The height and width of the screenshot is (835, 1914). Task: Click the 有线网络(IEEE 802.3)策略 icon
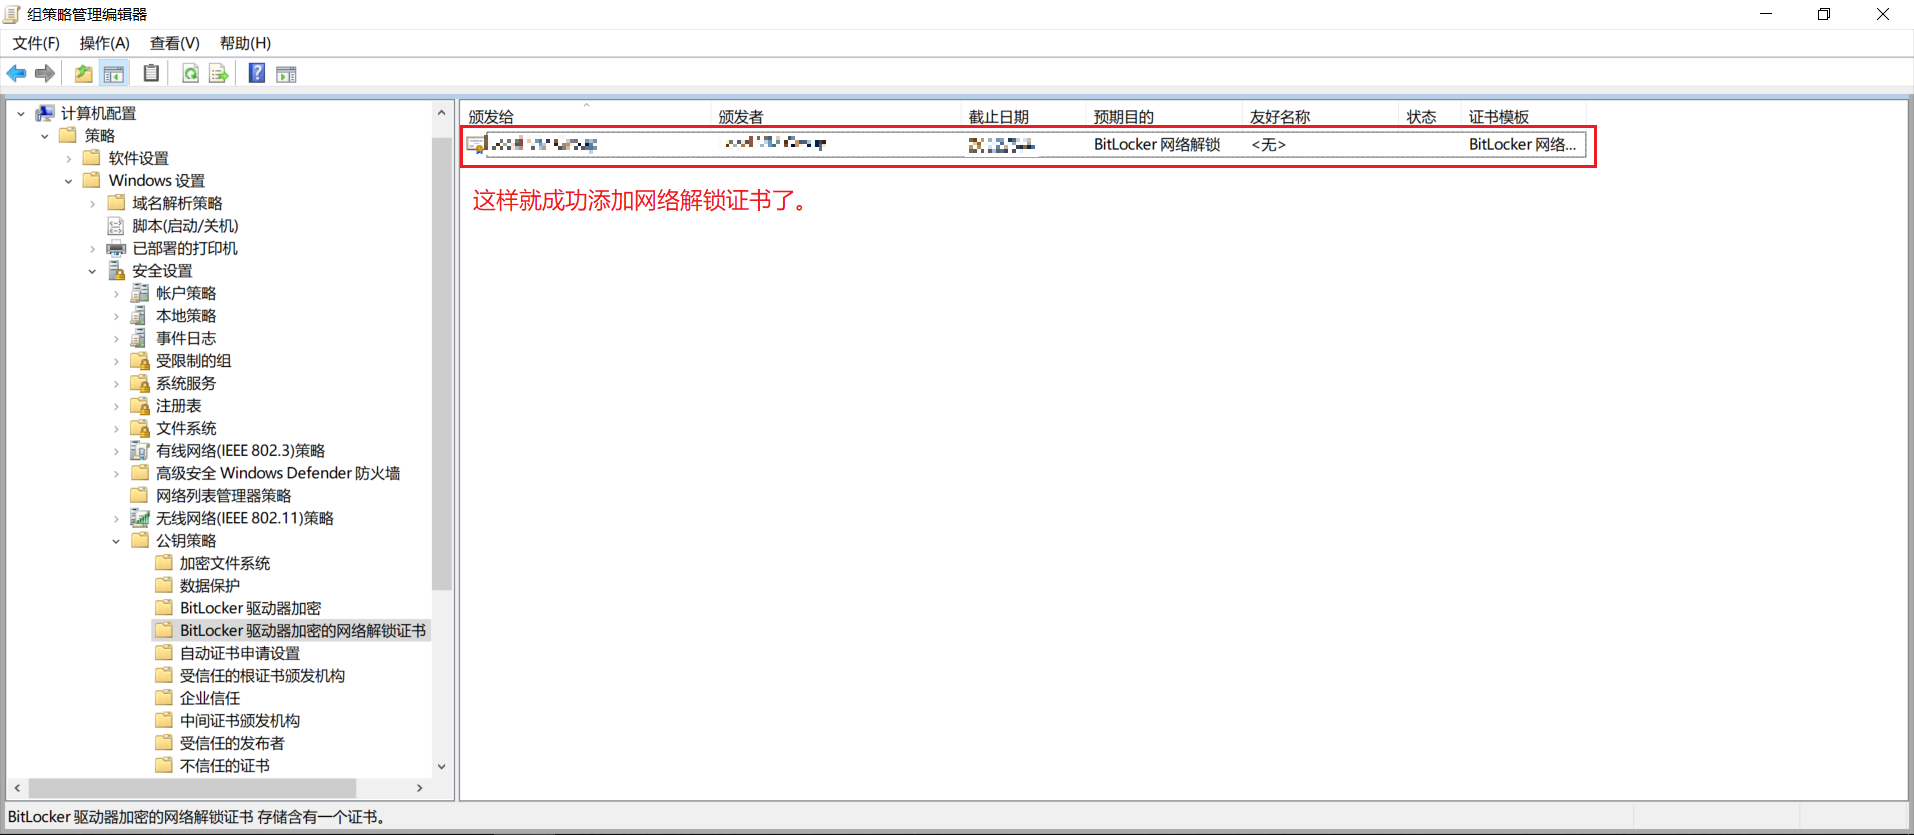(x=140, y=451)
